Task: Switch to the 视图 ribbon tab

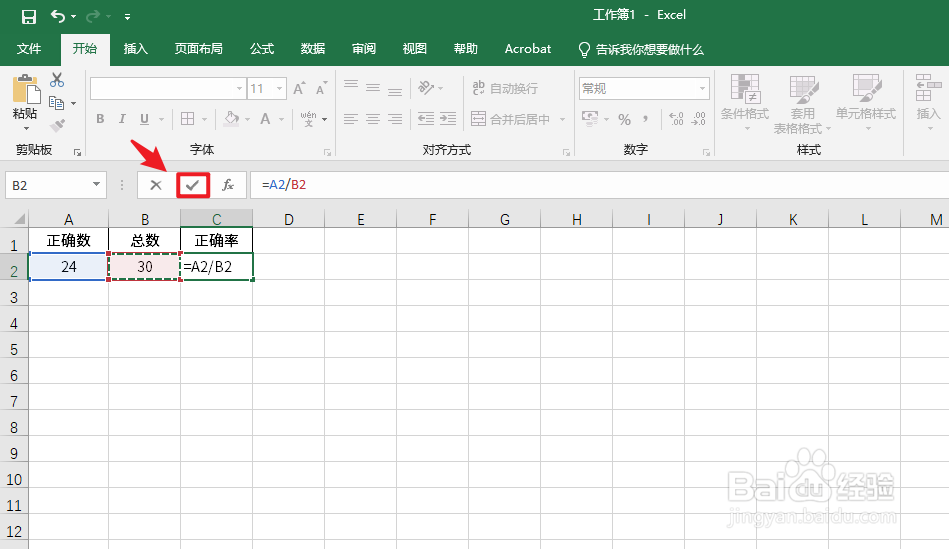Action: point(415,49)
